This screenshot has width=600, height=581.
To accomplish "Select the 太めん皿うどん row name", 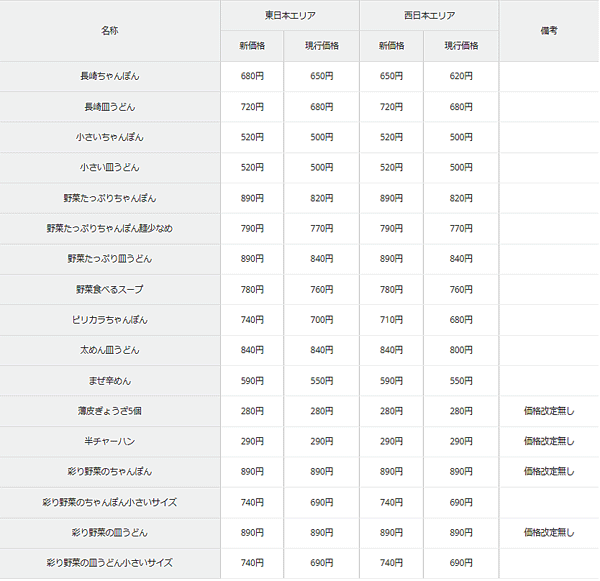I will coord(110,350).
